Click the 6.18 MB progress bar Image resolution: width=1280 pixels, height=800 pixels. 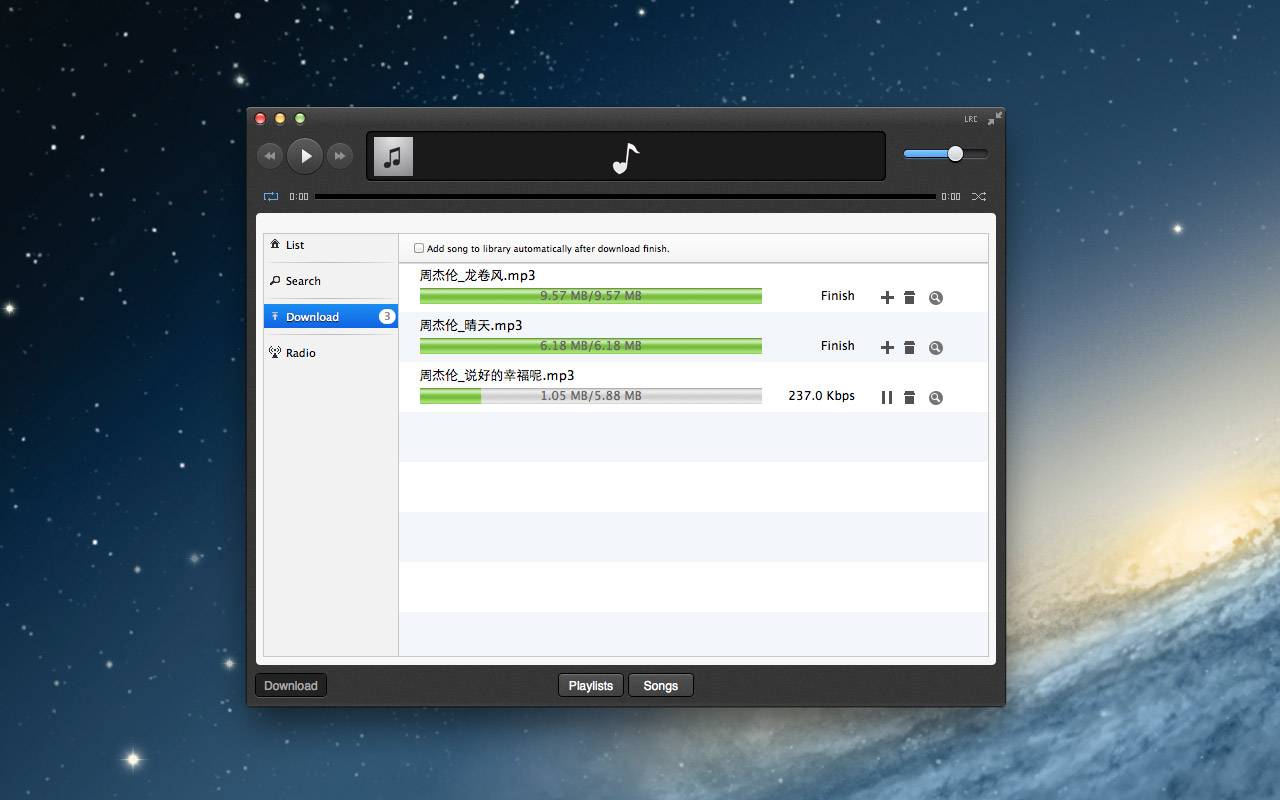point(591,346)
